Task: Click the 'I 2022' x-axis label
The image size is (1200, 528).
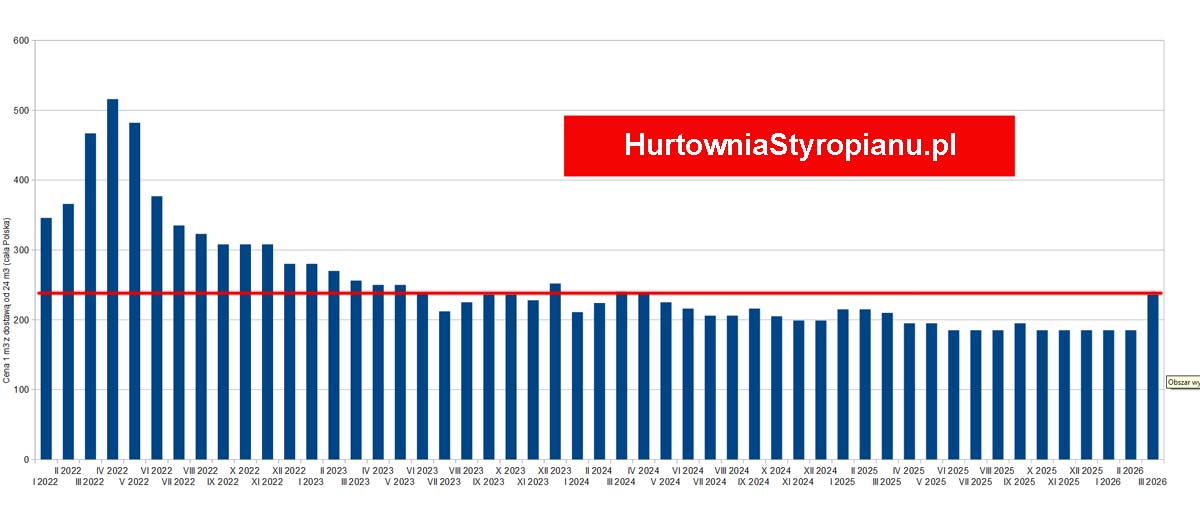Action: coord(45,482)
